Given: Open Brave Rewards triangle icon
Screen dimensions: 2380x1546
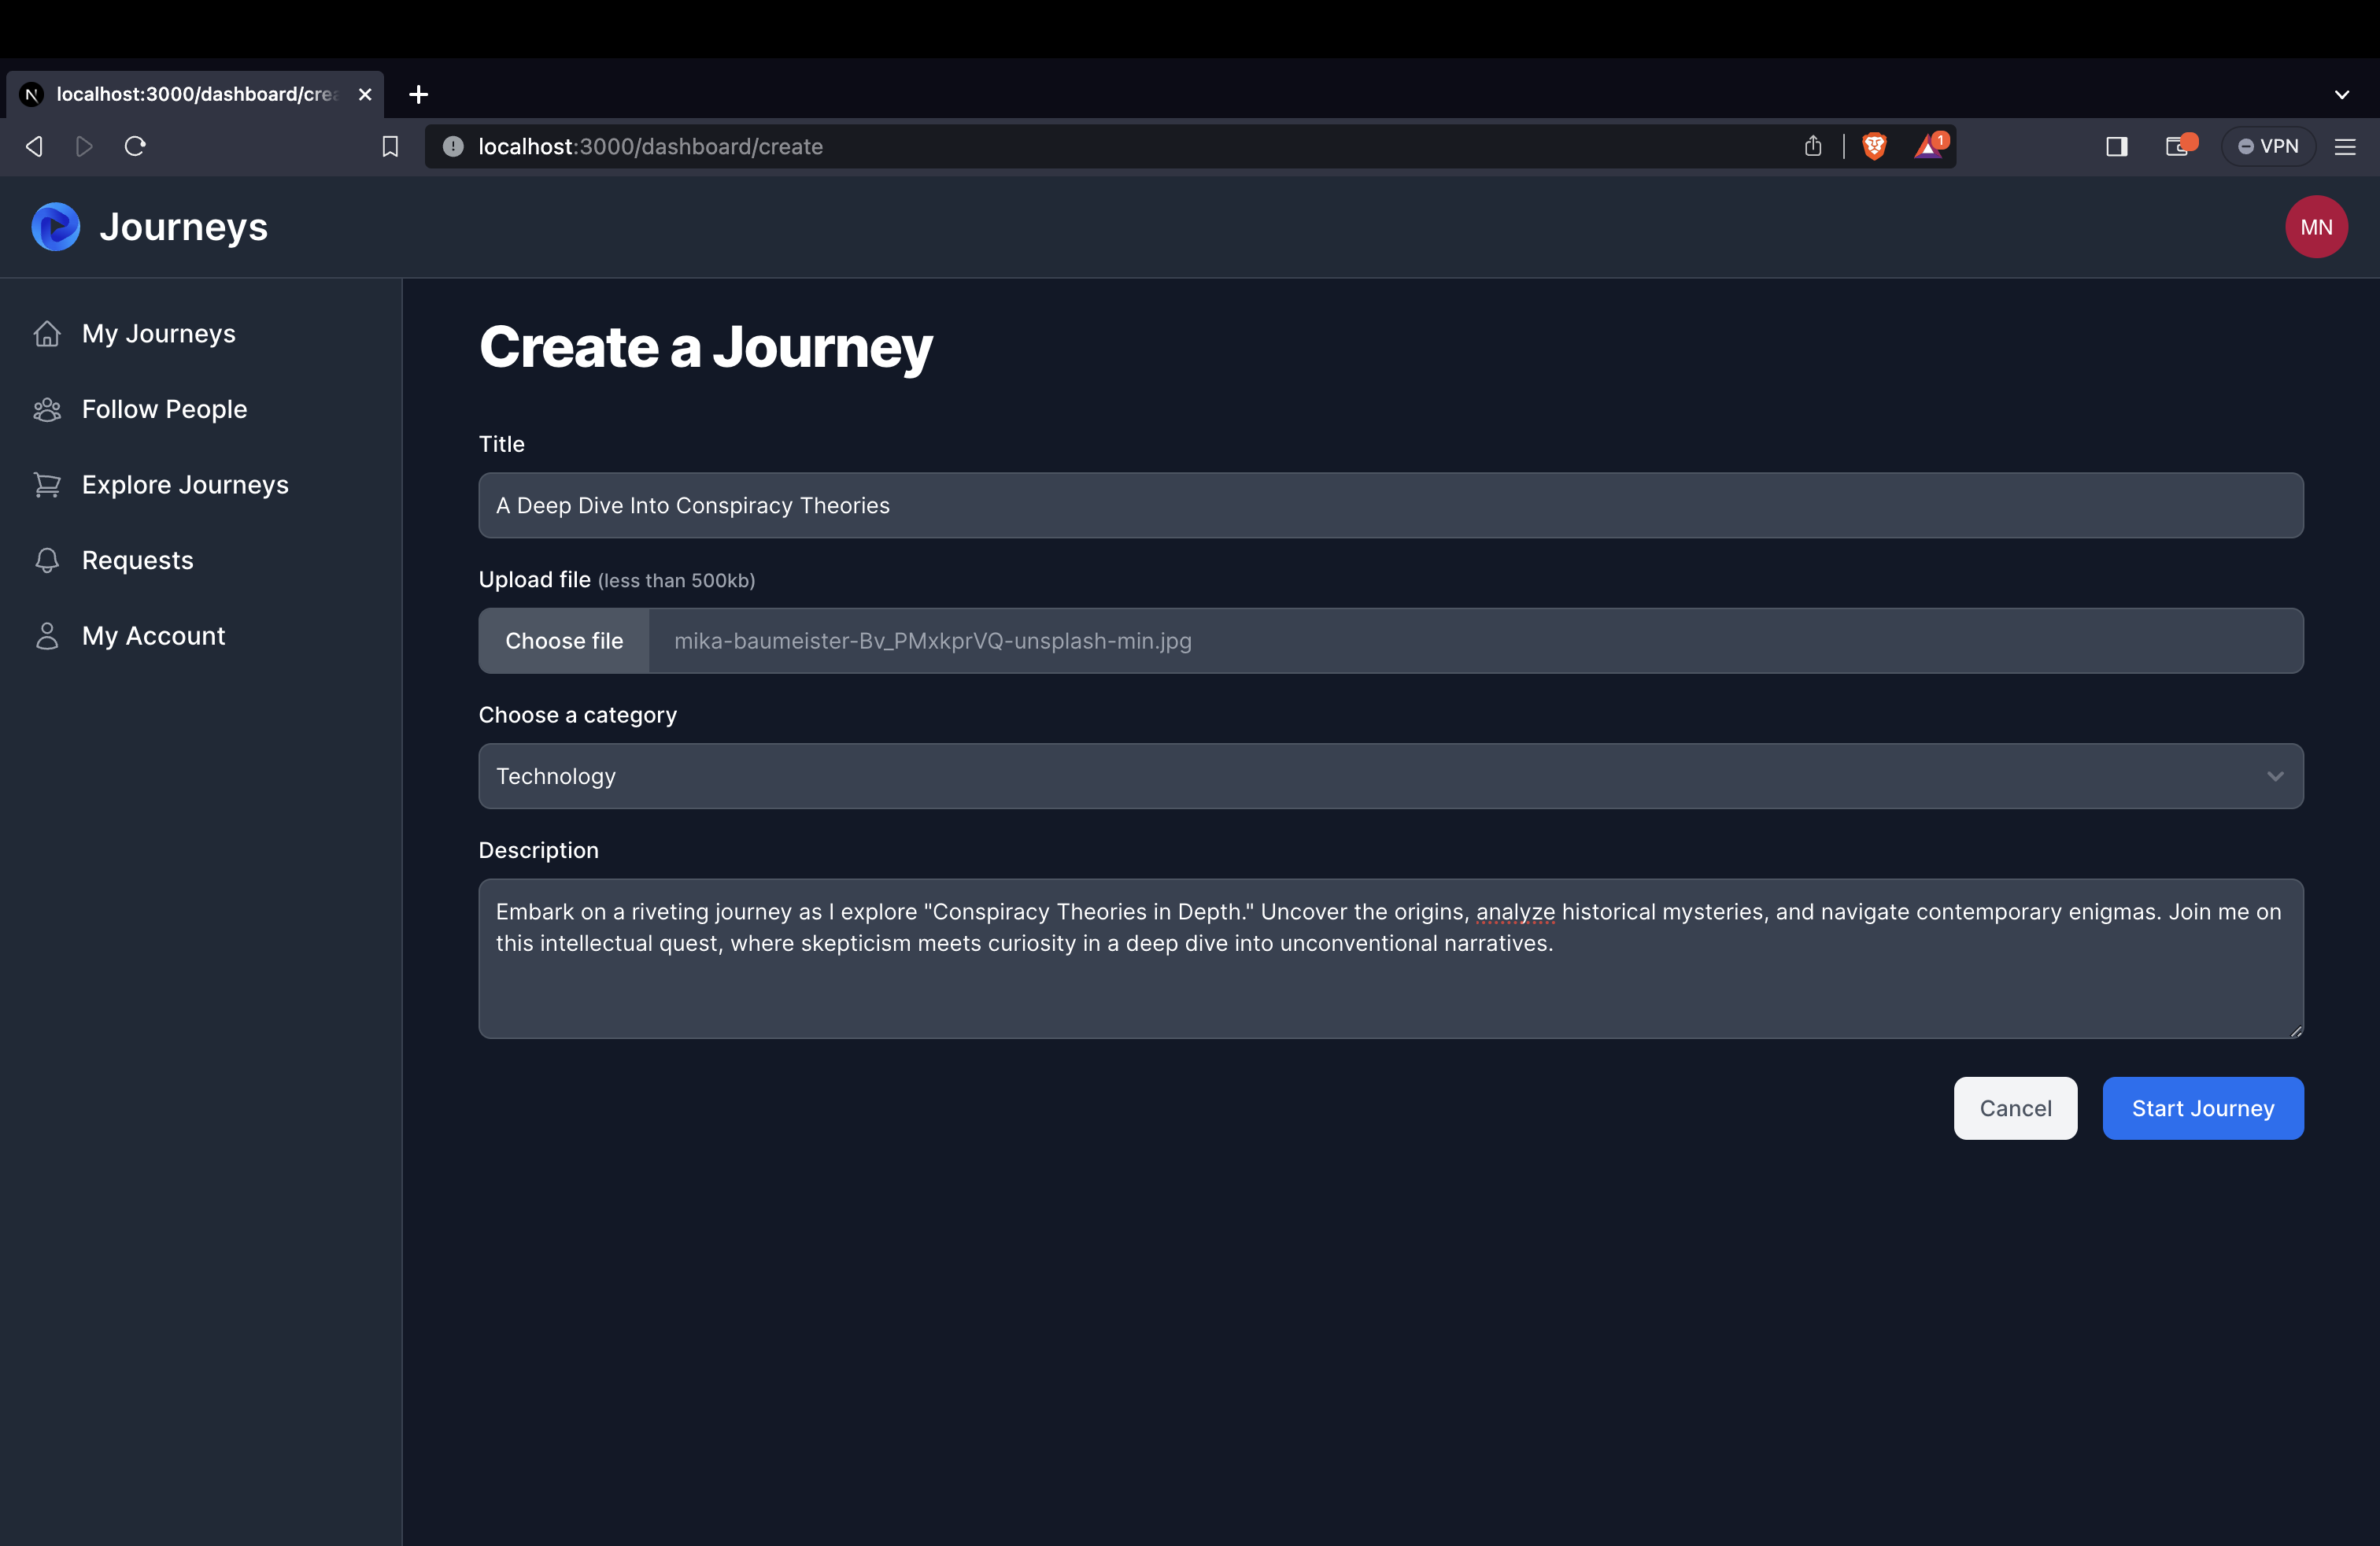Looking at the screenshot, I should coord(1928,146).
